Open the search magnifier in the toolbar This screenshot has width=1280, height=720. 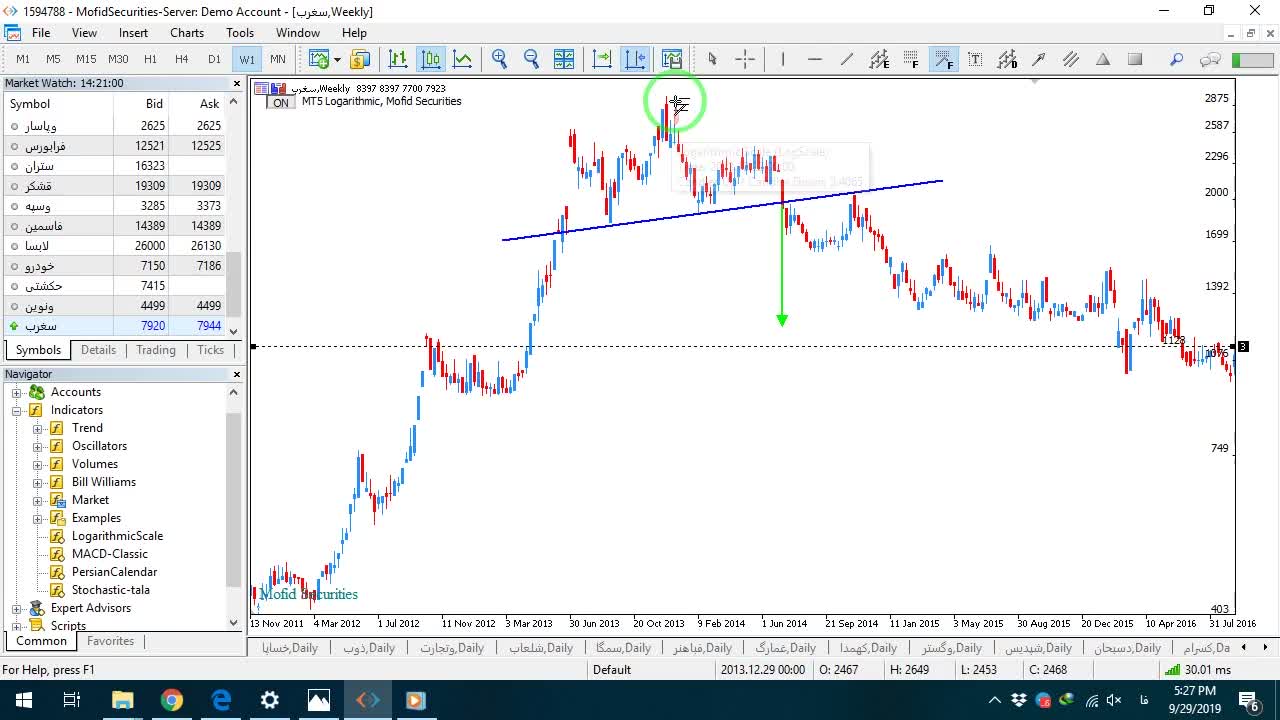[1177, 59]
